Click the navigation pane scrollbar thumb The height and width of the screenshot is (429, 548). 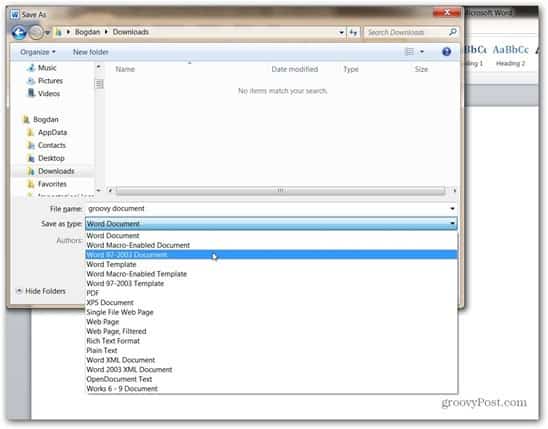(x=99, y=84)
